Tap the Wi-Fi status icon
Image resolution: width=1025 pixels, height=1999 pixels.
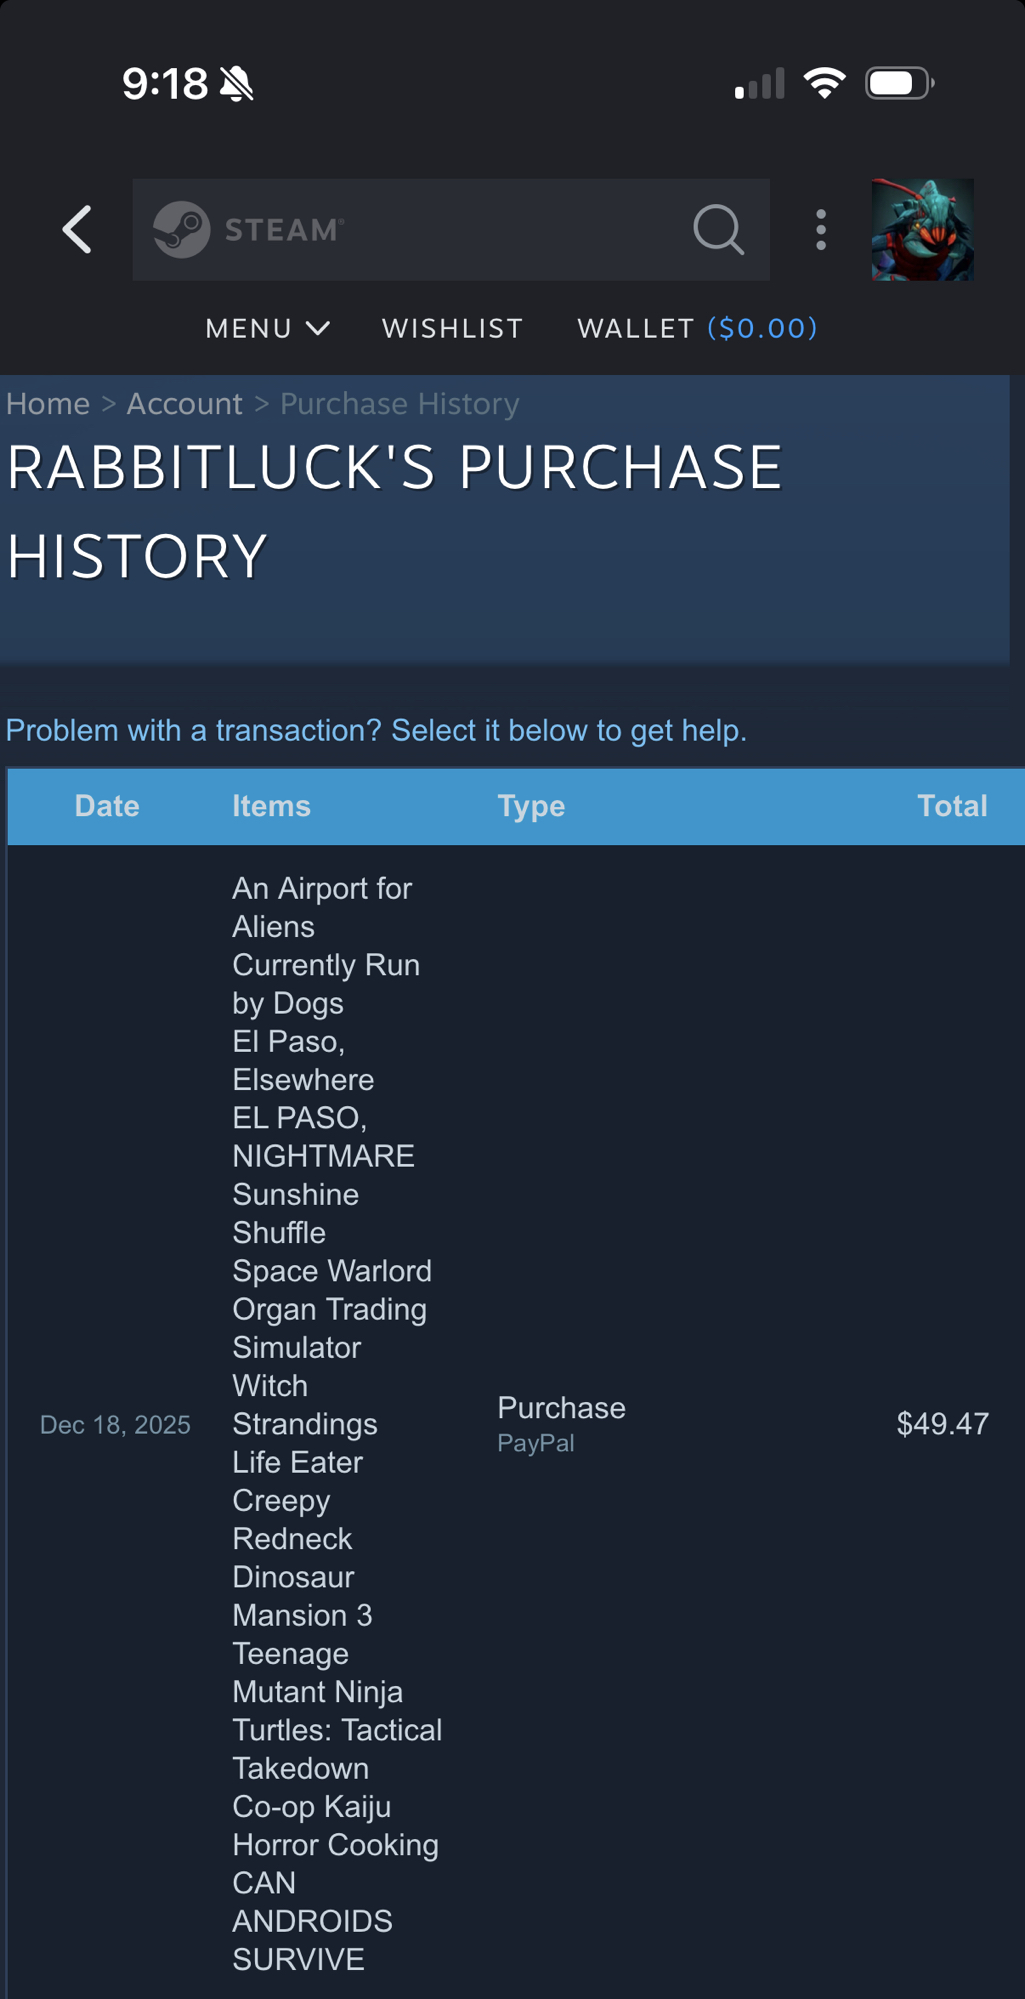click(x=824, y=83)
